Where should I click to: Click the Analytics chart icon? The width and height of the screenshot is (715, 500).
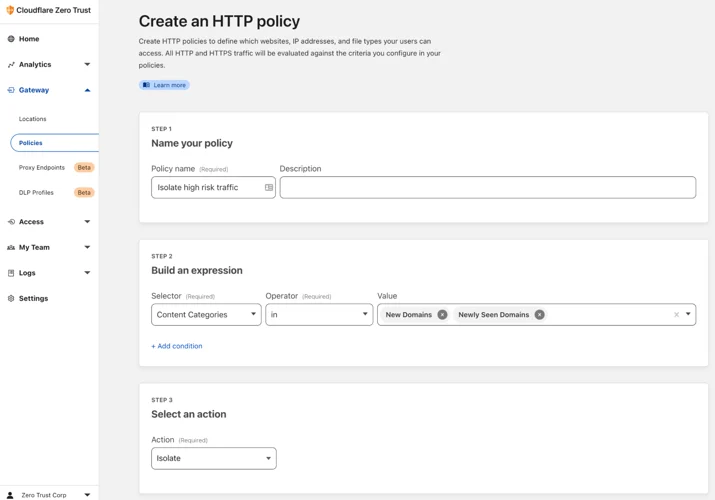[x=11, y=65]
